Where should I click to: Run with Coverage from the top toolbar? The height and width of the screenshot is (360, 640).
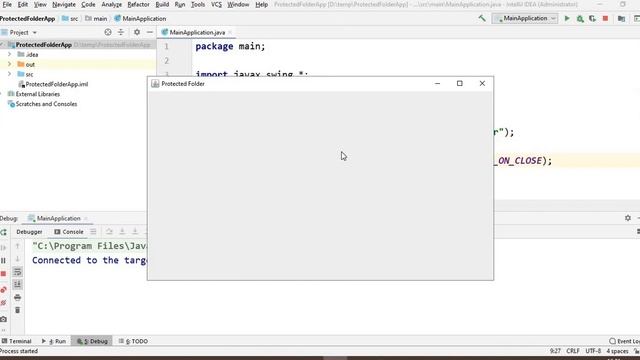[x=592, y=18]
